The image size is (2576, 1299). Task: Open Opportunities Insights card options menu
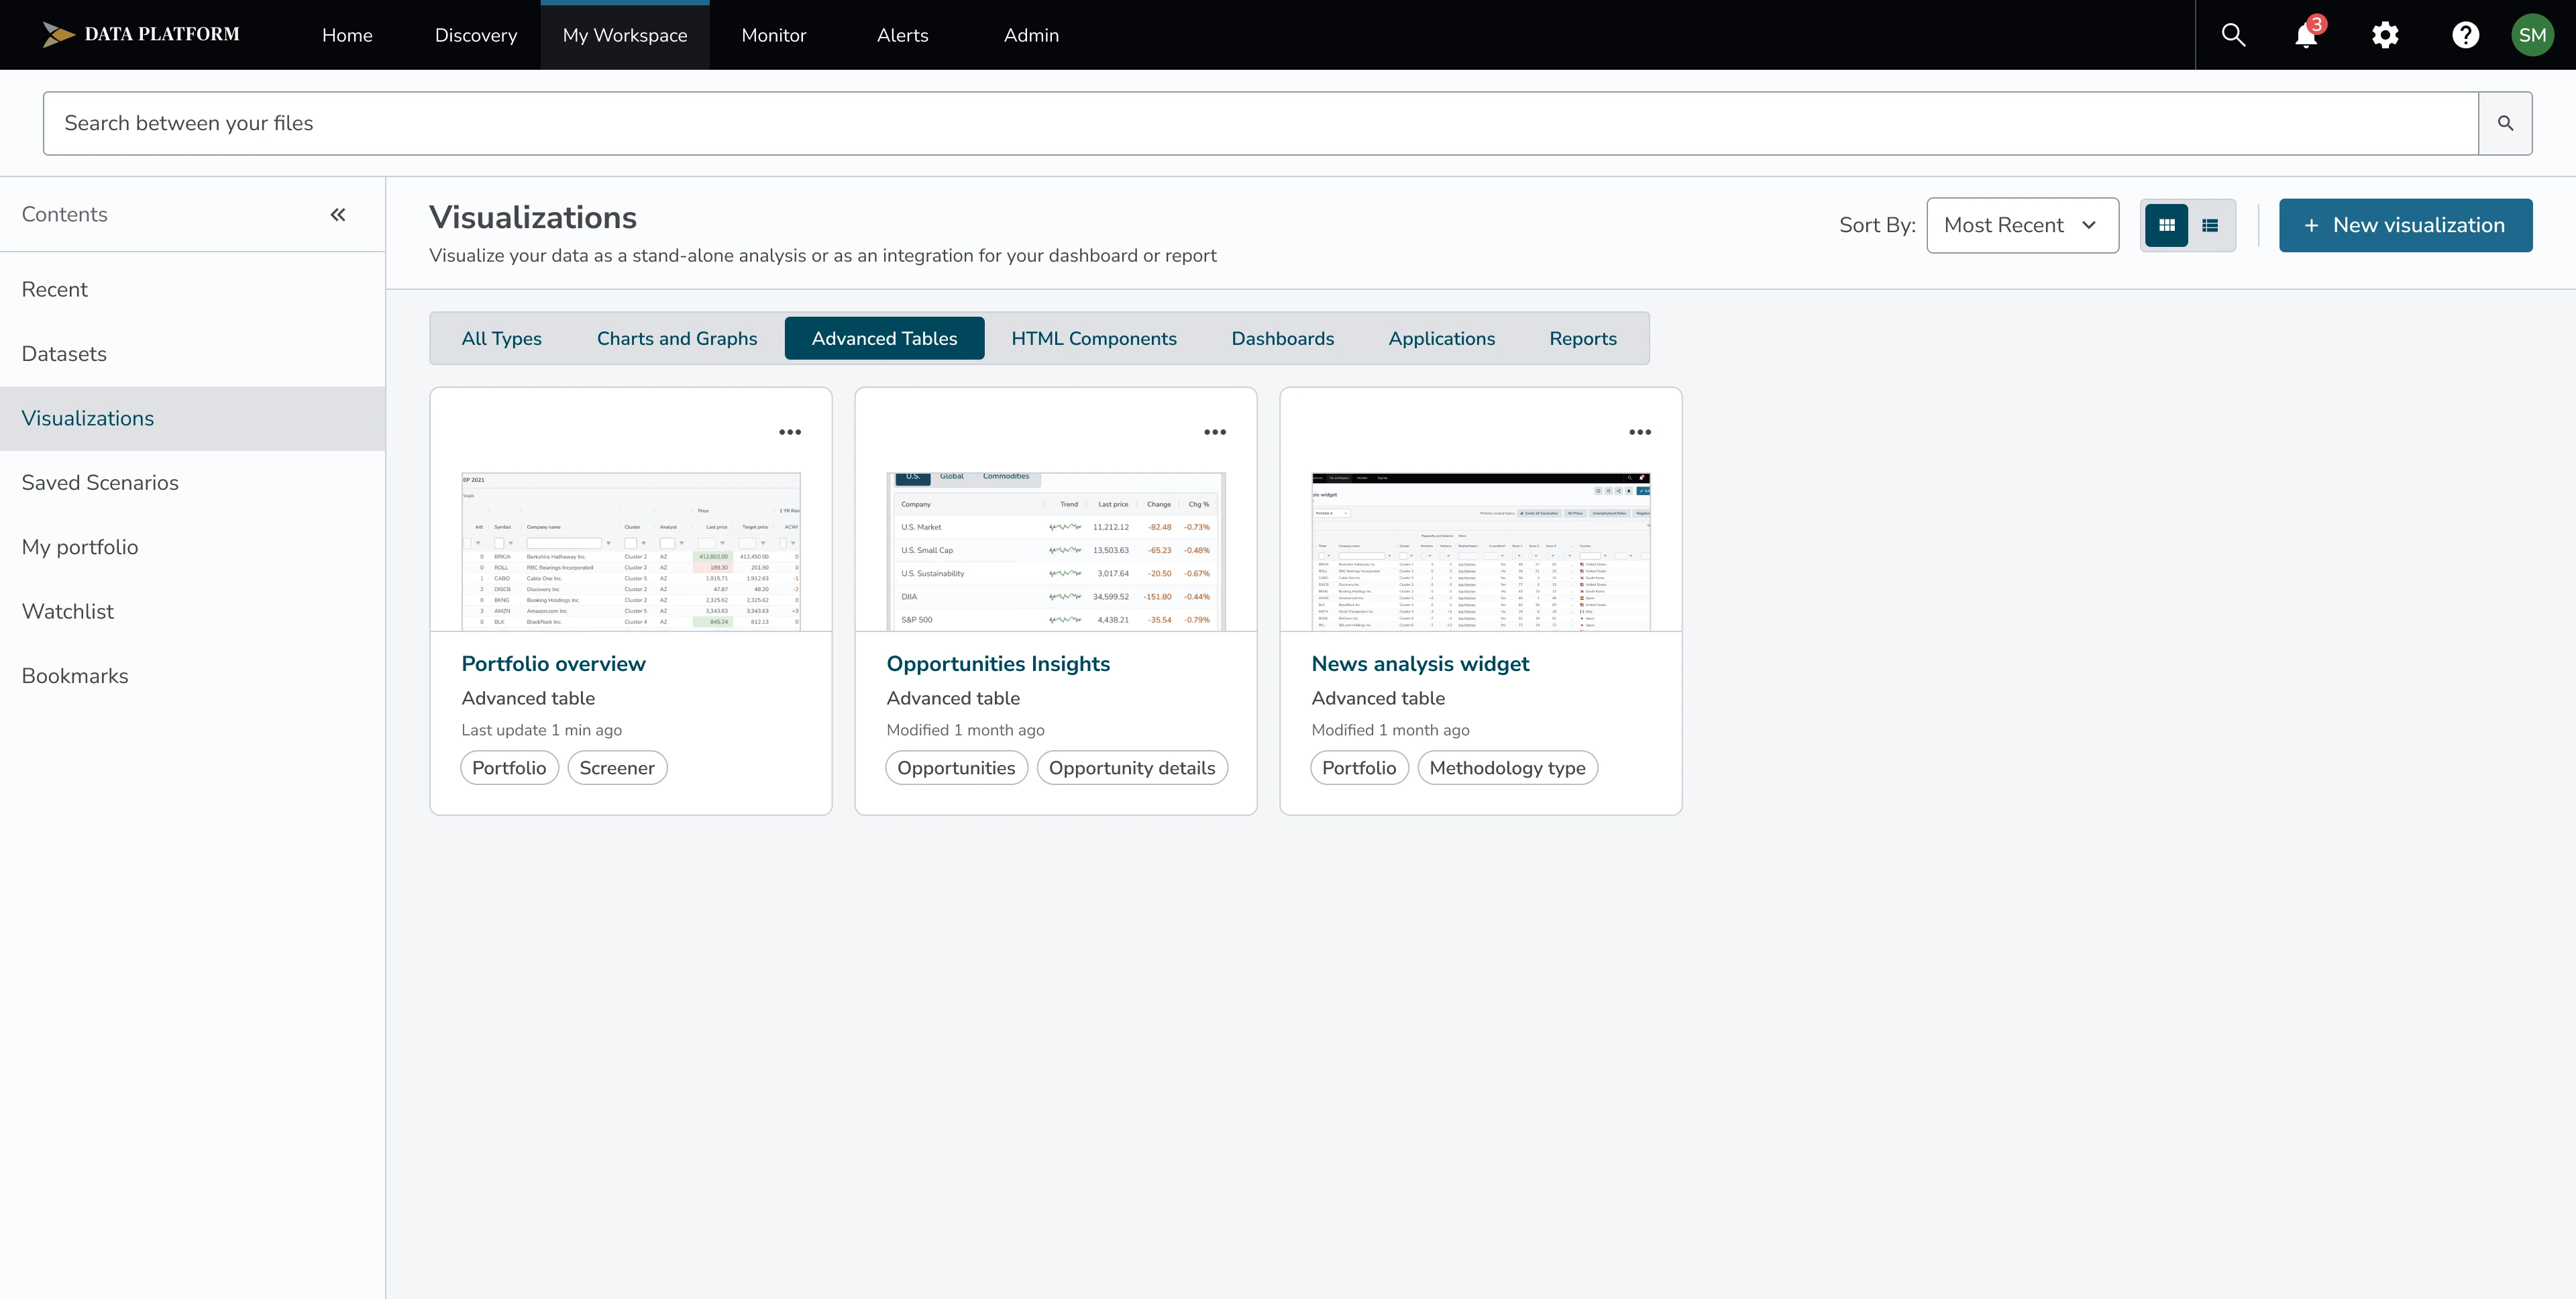[x=1215, y=432]
